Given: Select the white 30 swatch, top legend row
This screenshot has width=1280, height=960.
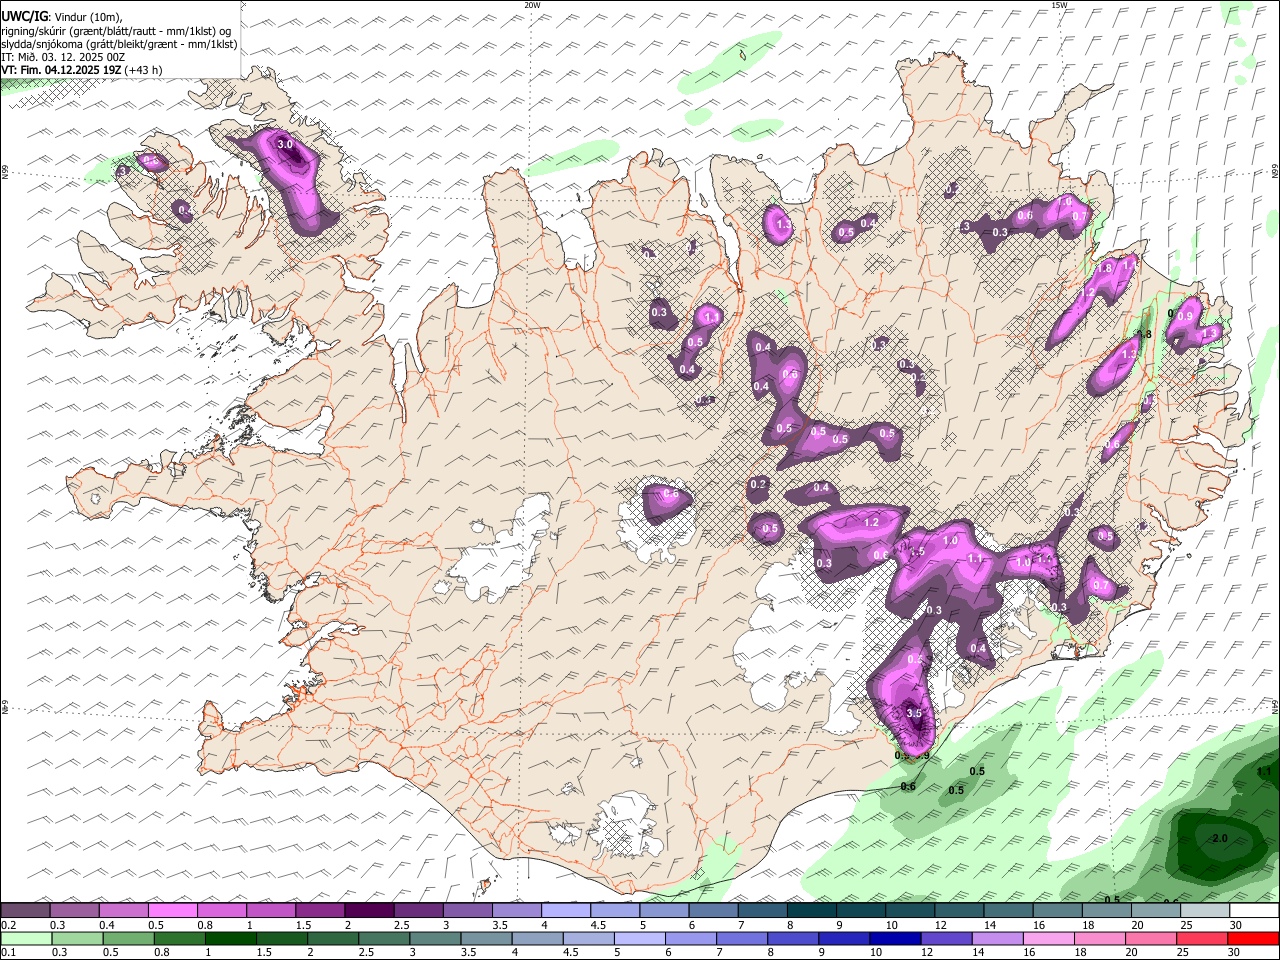Looking at the screenshot, I should 1254,911.
